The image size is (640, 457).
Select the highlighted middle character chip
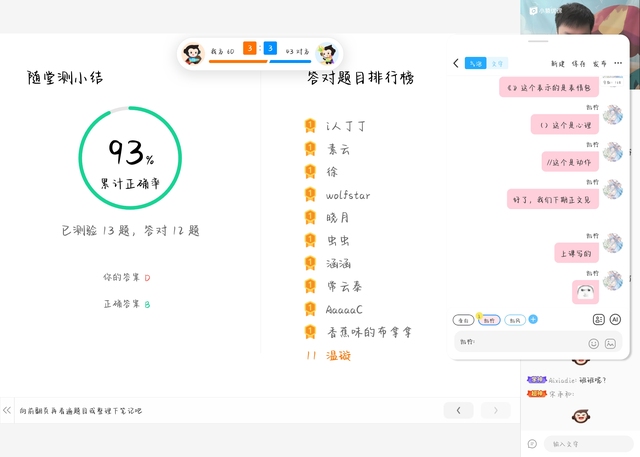pyautogui.click(x=489, y=320)
